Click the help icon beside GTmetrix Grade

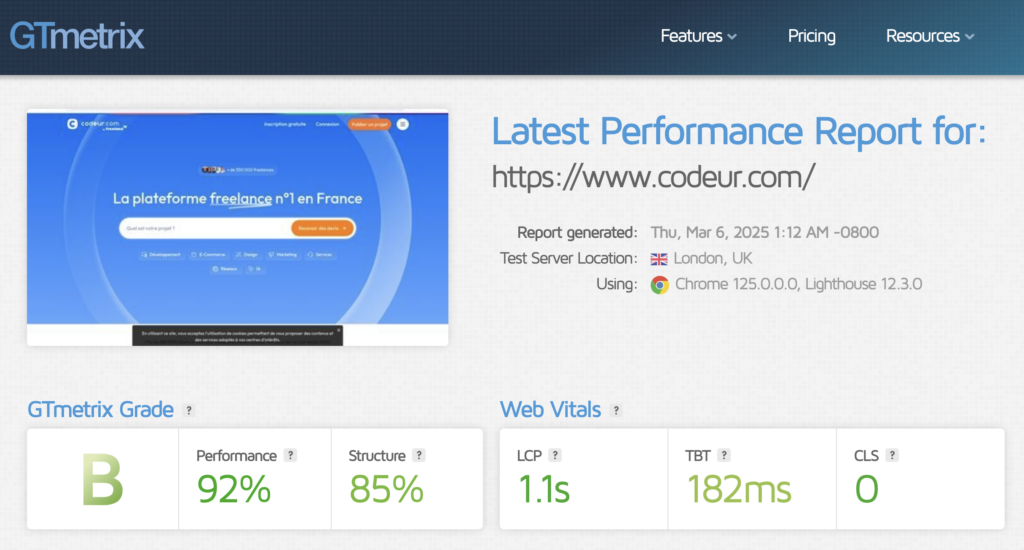[189, 410]
